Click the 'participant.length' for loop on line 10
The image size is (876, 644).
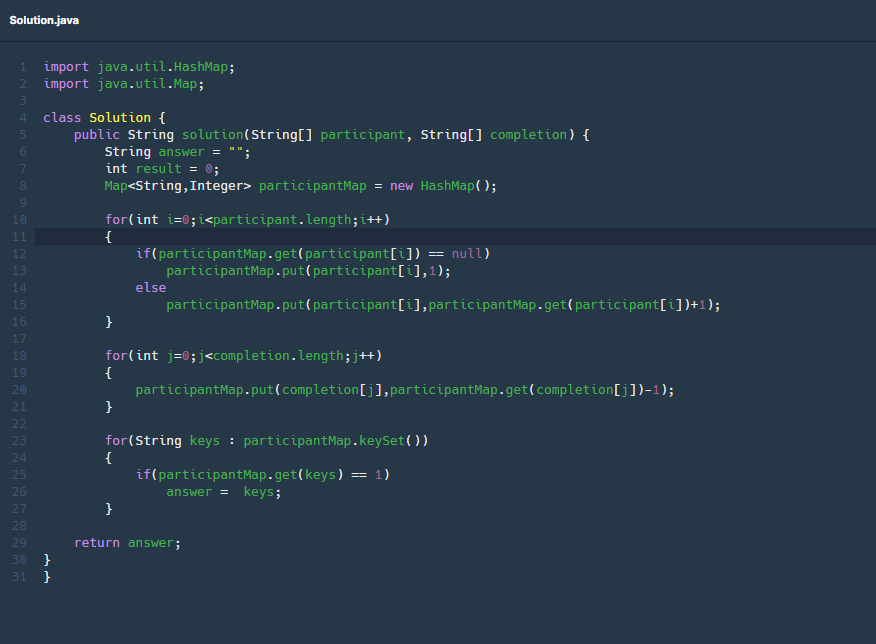click(x=247, y=220)
